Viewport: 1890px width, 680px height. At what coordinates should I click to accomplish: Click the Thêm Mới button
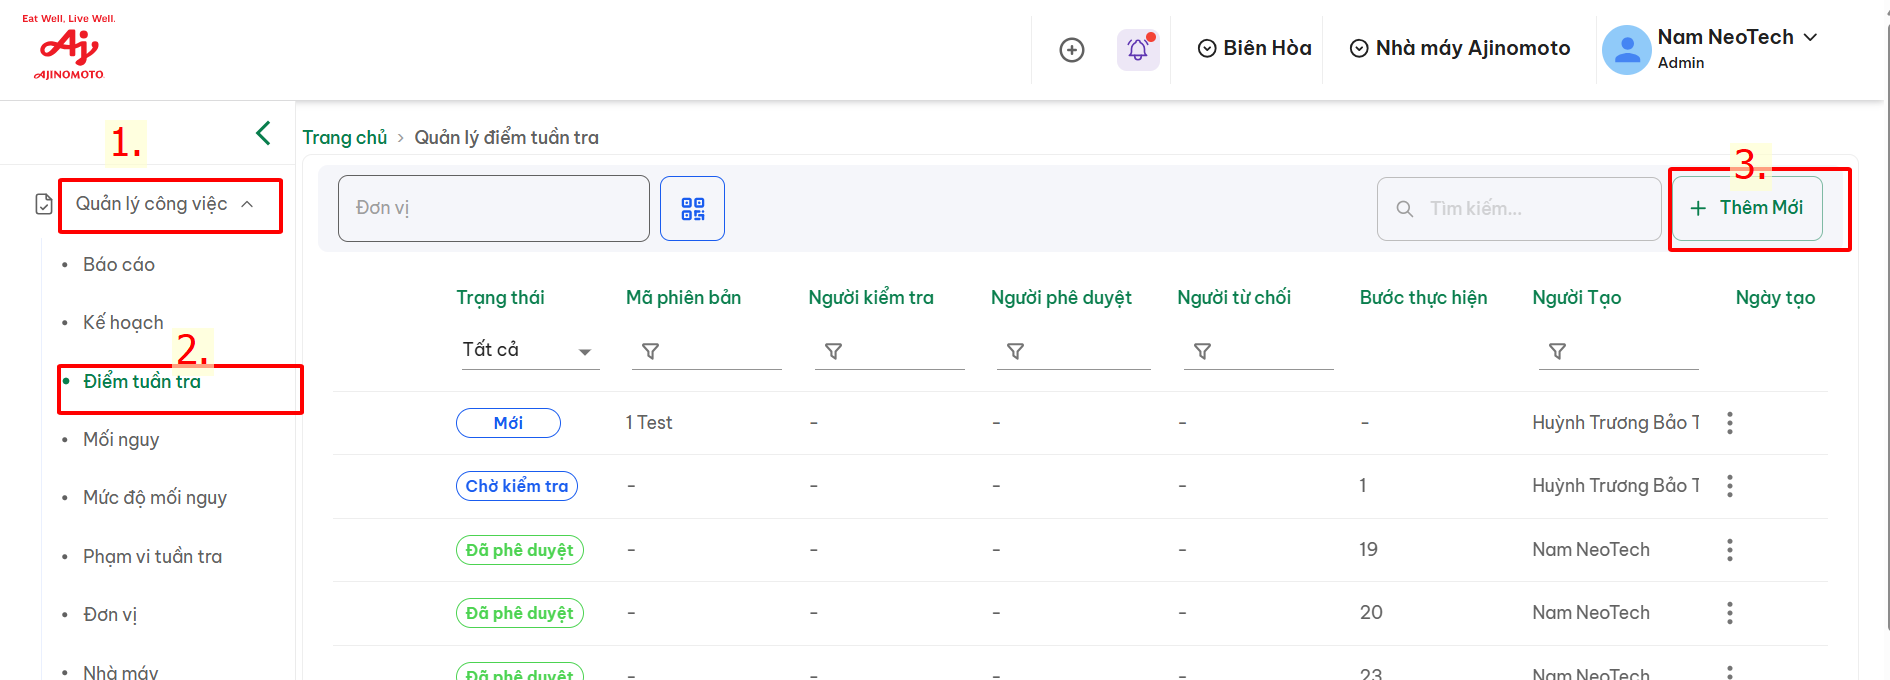(1746, 208)
